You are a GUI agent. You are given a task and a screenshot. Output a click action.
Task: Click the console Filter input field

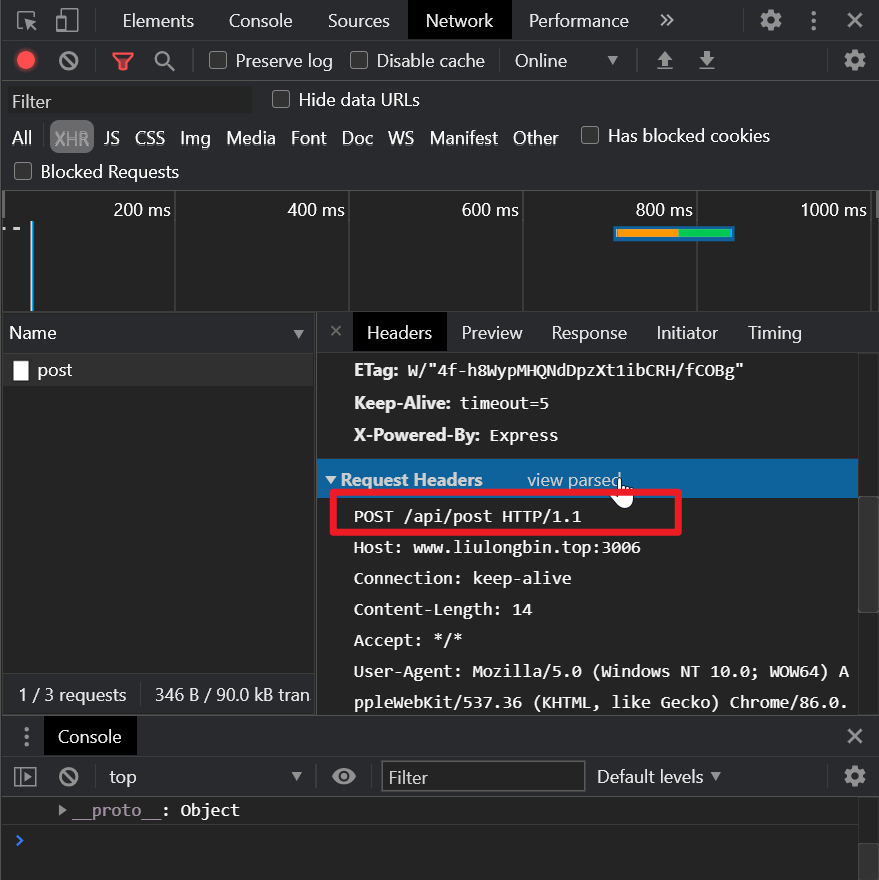[483, 777]
